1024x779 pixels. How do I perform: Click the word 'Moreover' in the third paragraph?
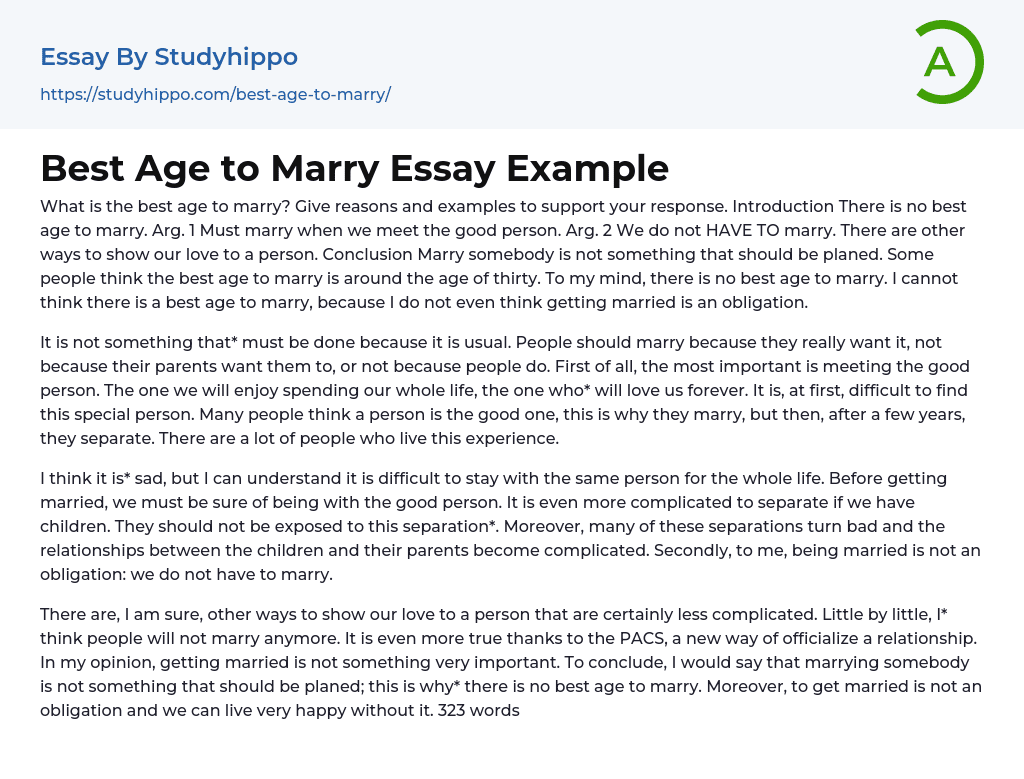coord(566,526)
